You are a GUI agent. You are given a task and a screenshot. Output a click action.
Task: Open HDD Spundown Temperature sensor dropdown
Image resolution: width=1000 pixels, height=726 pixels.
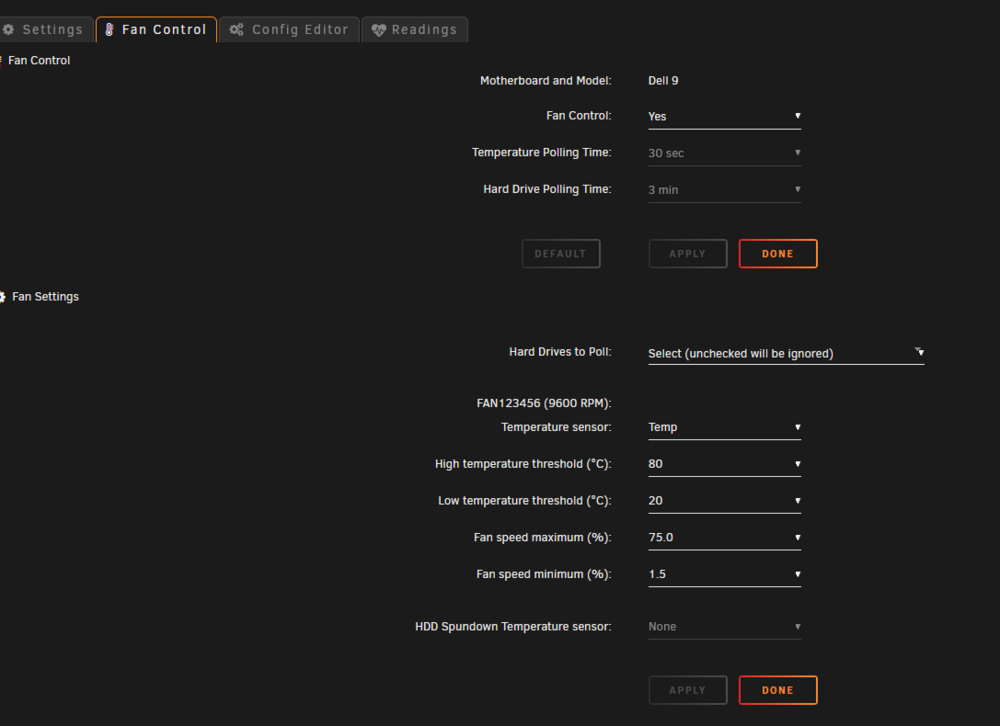(724, 626)
